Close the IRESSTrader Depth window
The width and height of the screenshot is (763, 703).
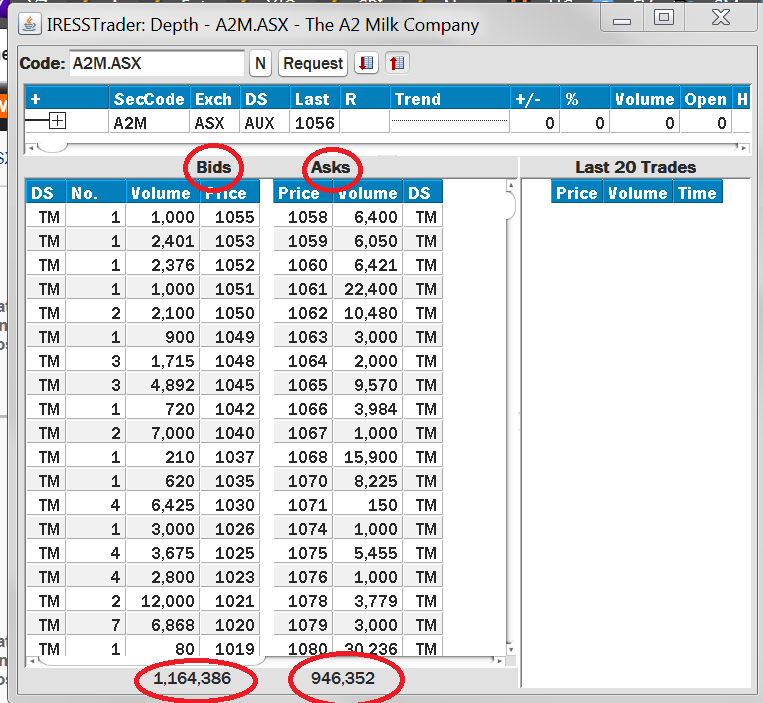click(x=721, y=18)
